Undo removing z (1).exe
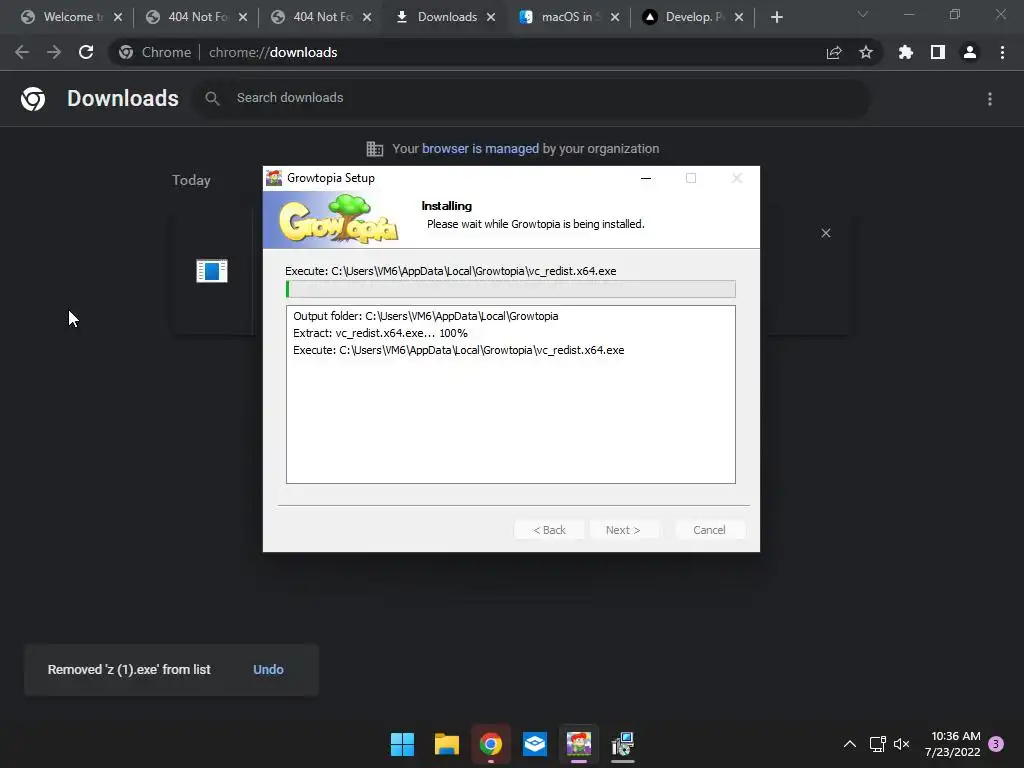Viewport: 1024px width, 768px height. click(x=268, y=669)
